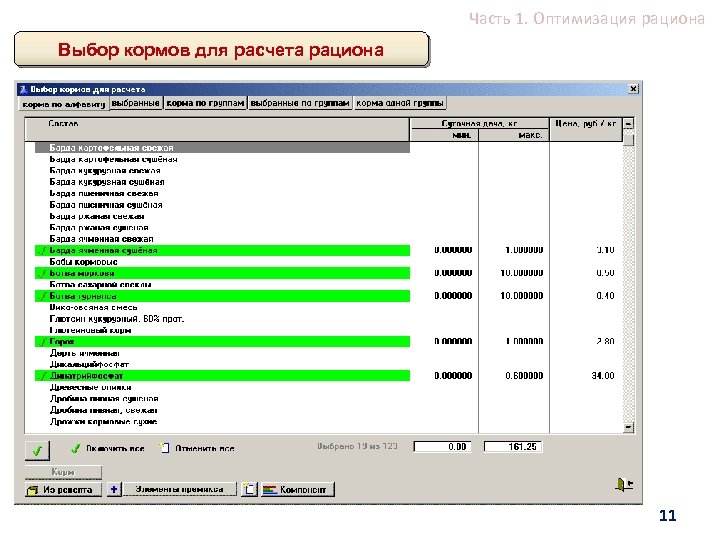720x540 pixels.
Task: Switch to выбранные tab
Action: (x=135, y=103)
